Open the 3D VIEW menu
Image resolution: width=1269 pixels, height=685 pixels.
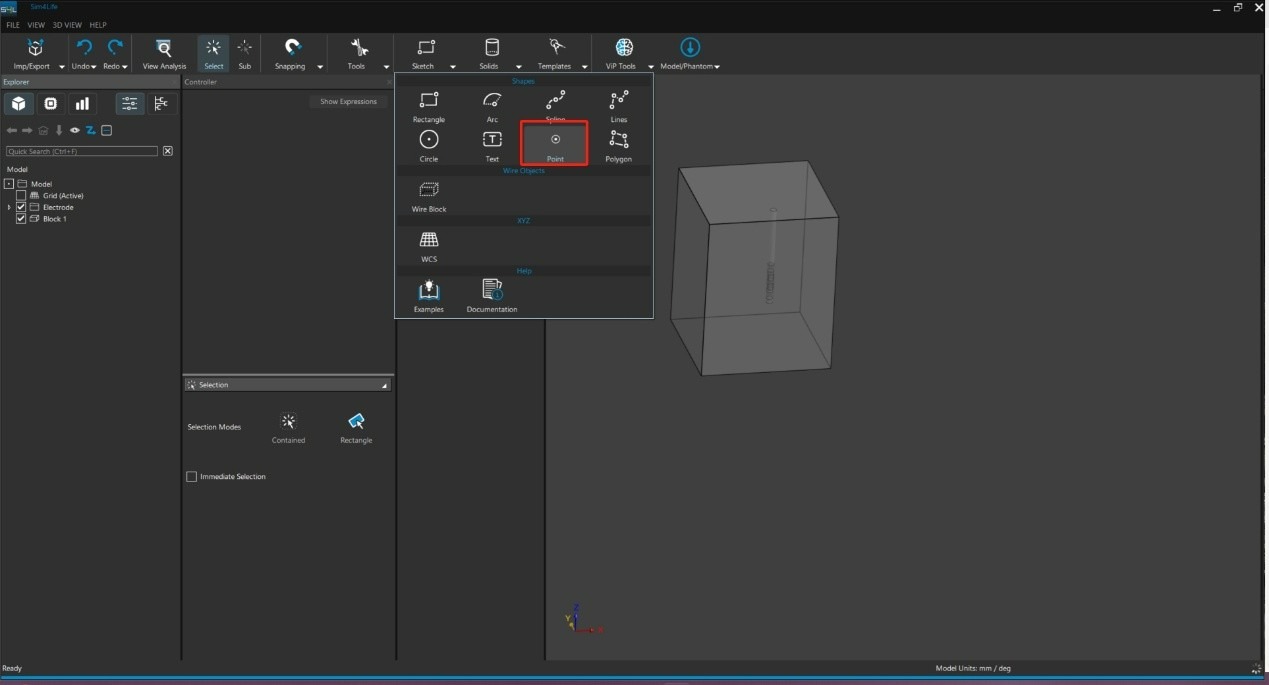tap(67, 25)
